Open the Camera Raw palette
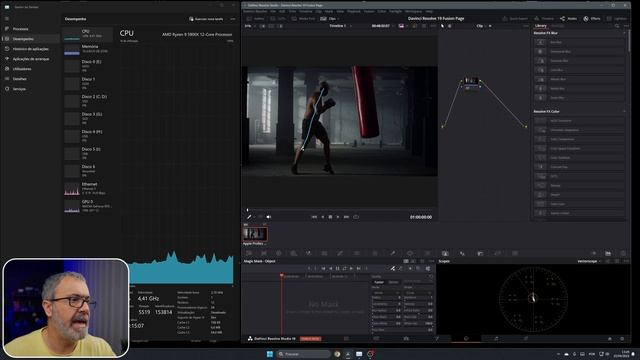The height and width of the screenshot is (360, 640). point(248,253)
